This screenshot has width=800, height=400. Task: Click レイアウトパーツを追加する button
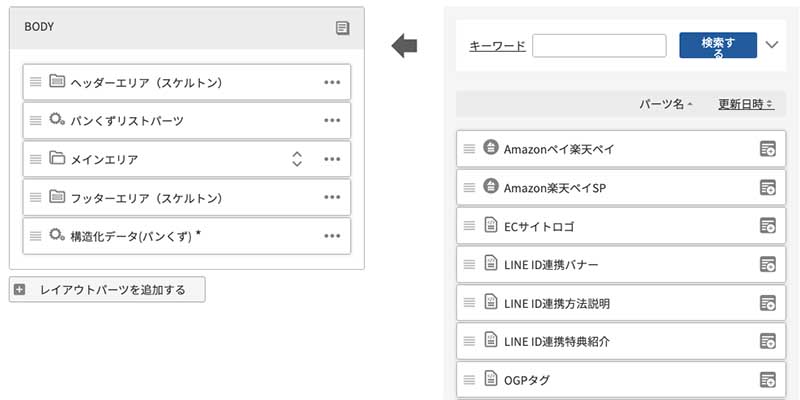[106, 290]
